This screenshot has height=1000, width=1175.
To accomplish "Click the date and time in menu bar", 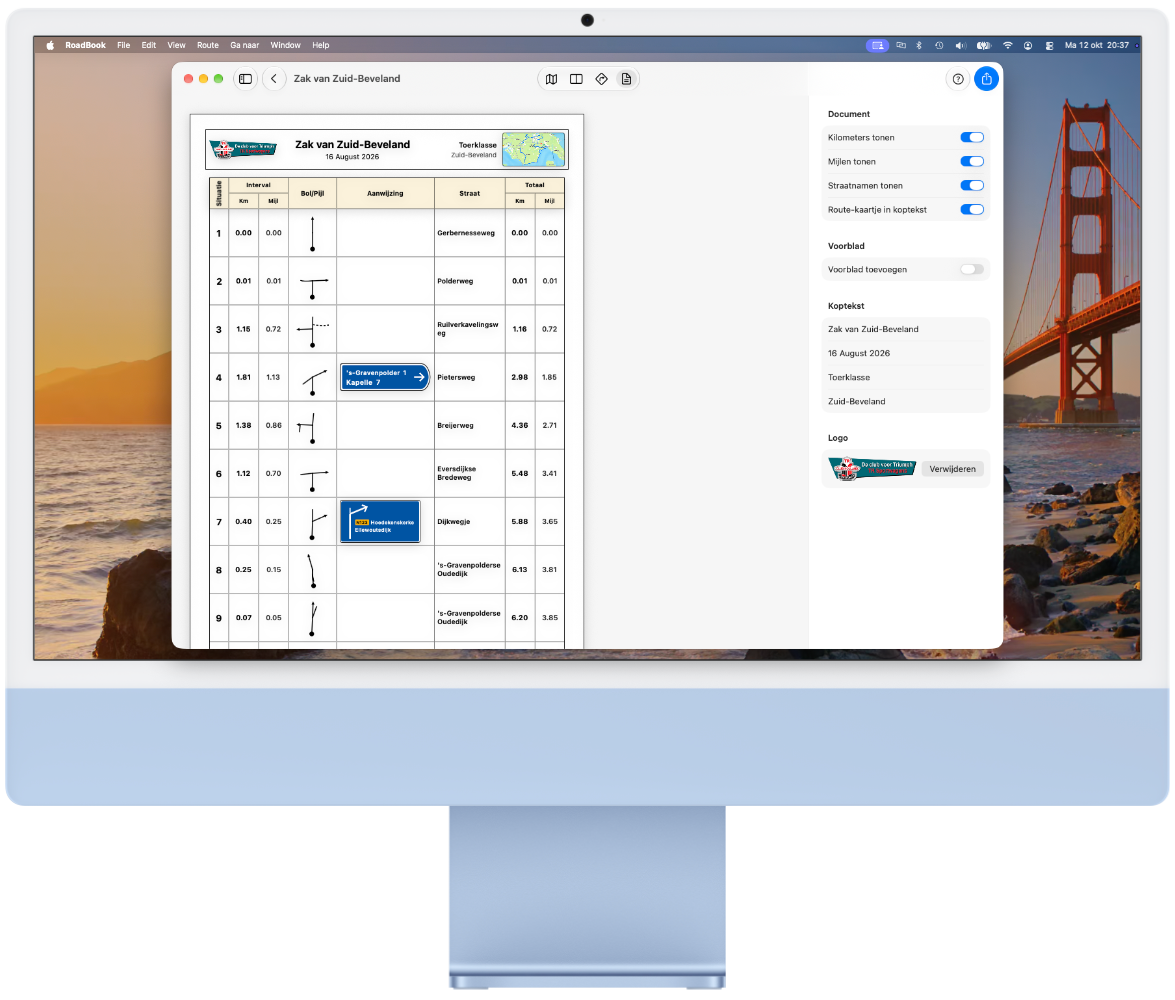I will (1096, 45).
